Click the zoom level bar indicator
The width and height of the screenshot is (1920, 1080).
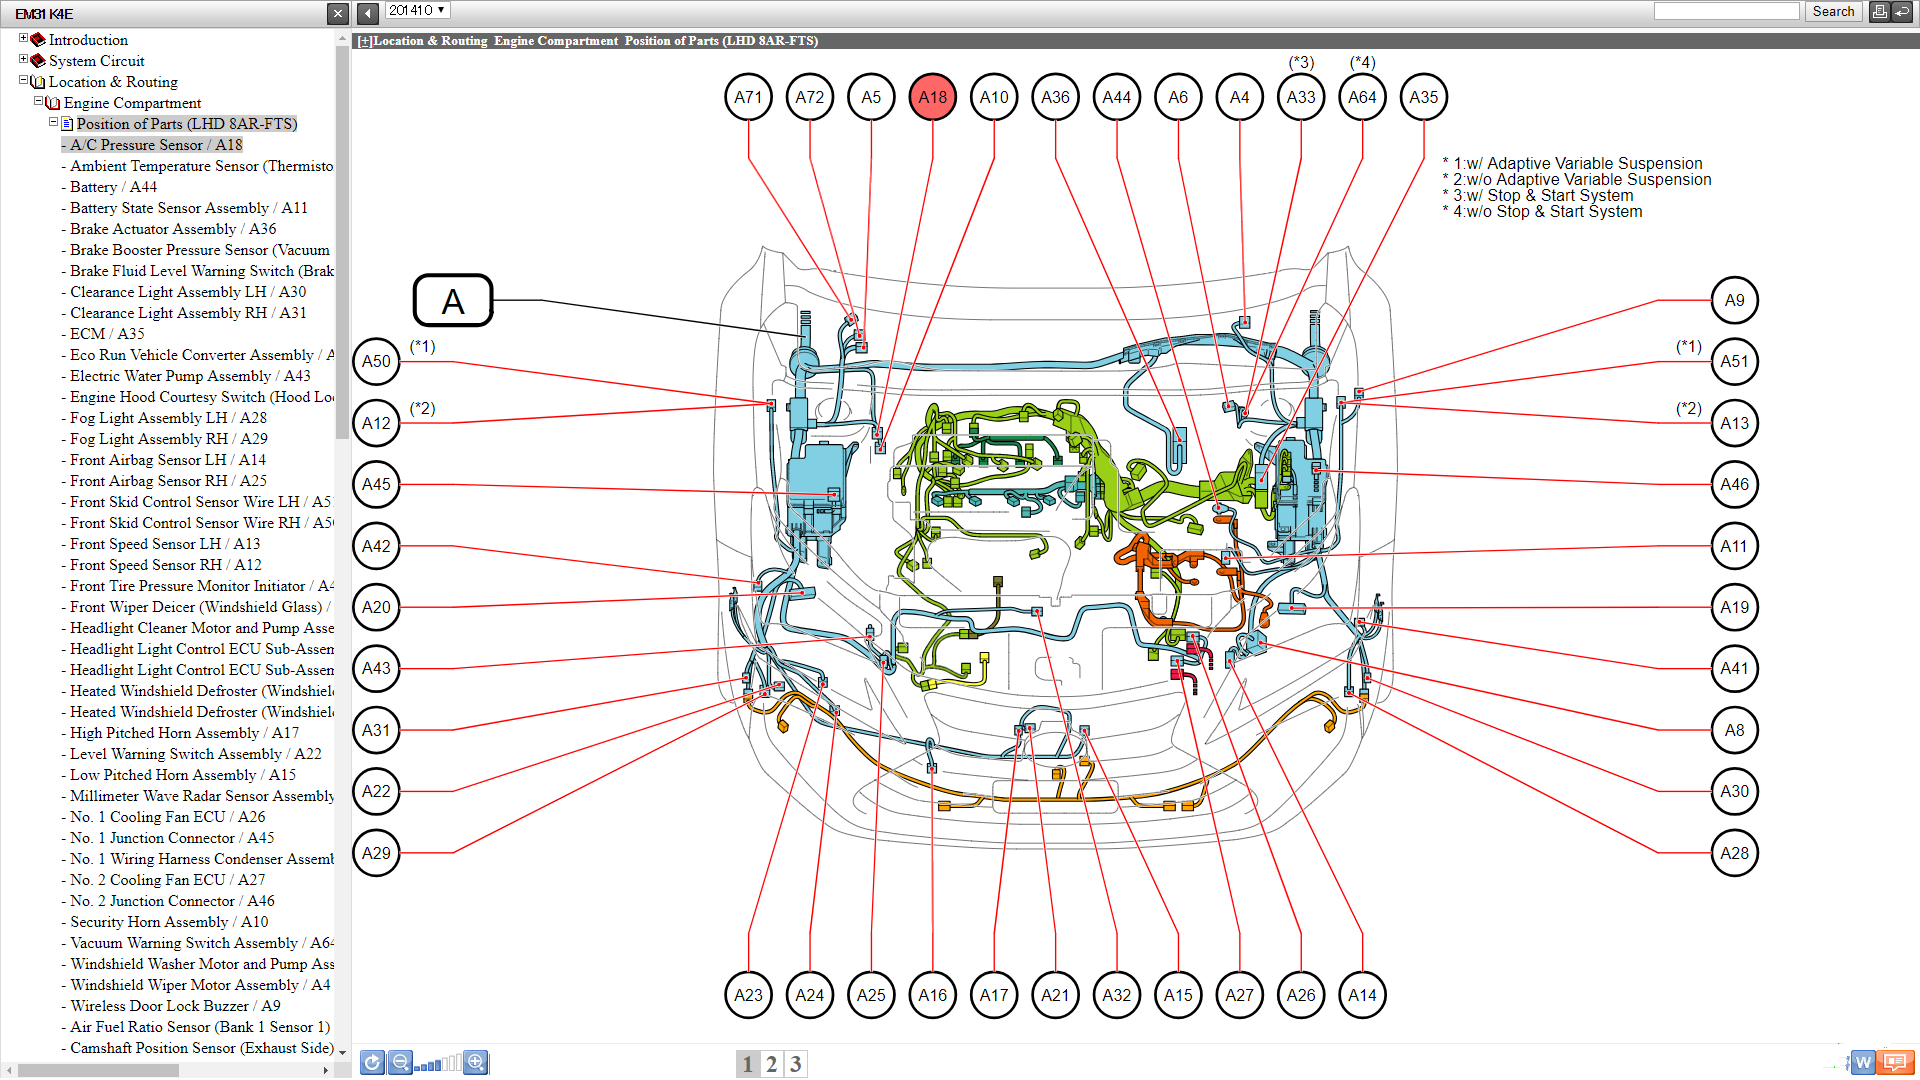pyautogui.click(x=438, y=1064)
